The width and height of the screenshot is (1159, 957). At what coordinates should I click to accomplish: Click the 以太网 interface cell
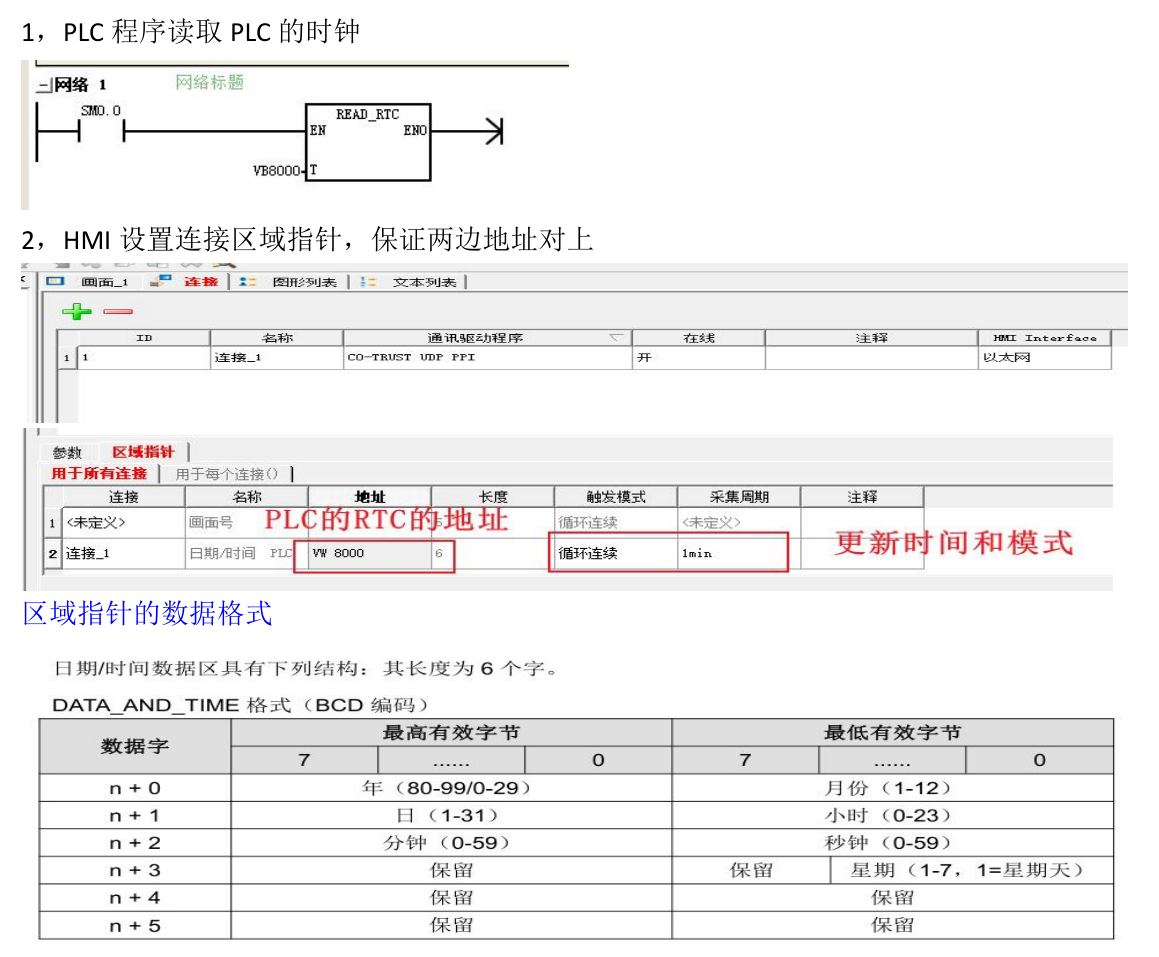(x=1044, y=358)
